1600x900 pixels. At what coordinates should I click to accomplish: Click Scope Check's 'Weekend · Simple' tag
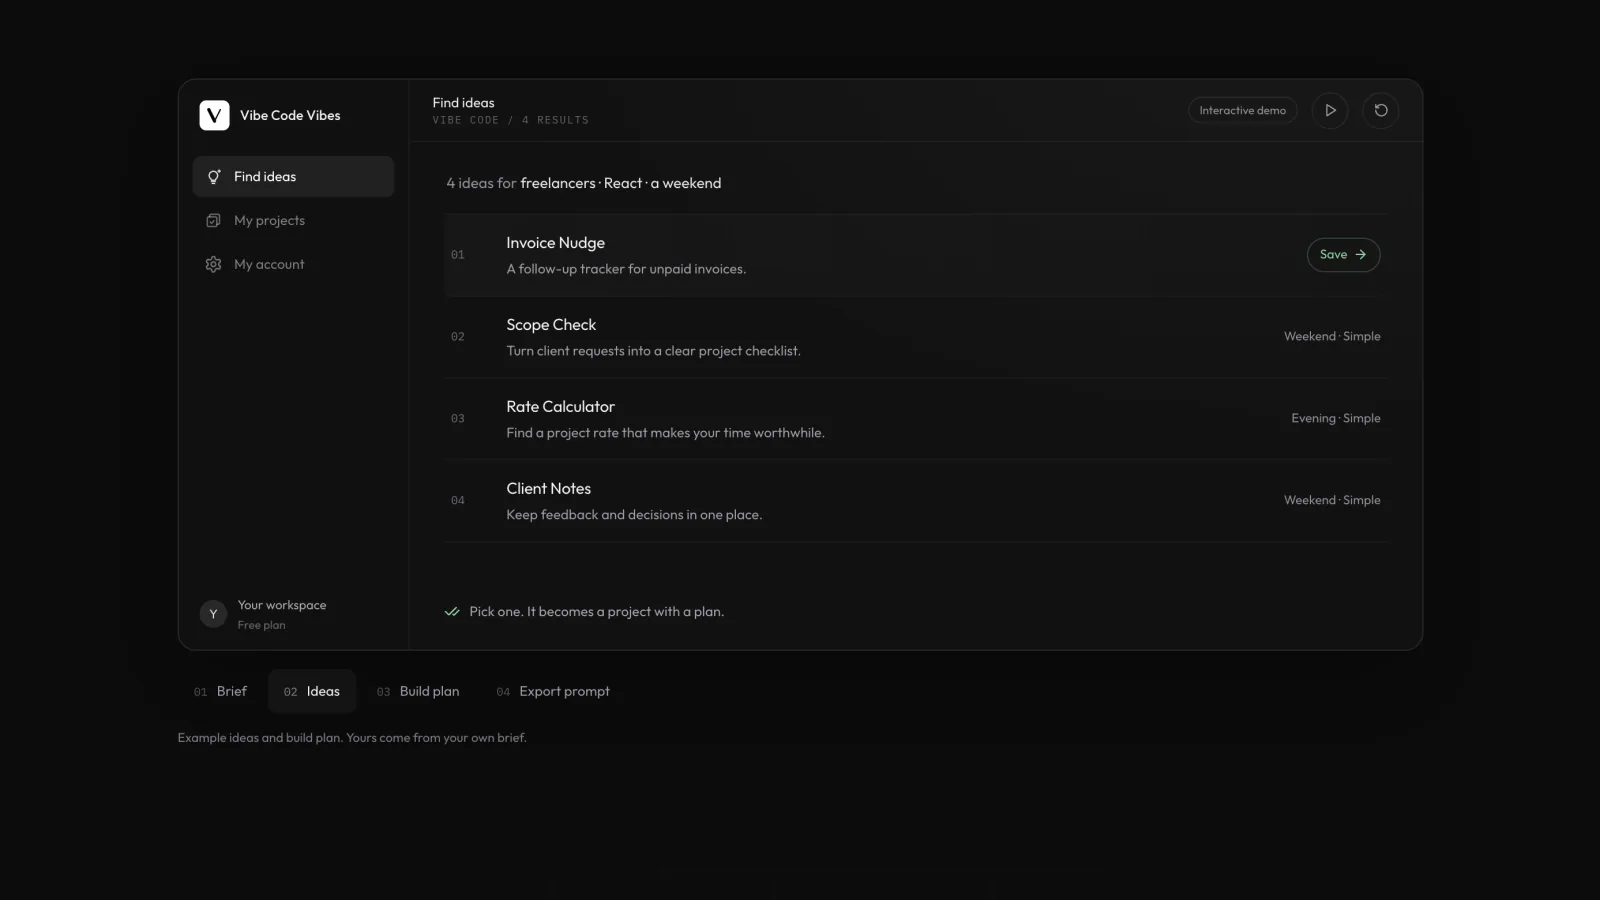[1332, 337]
